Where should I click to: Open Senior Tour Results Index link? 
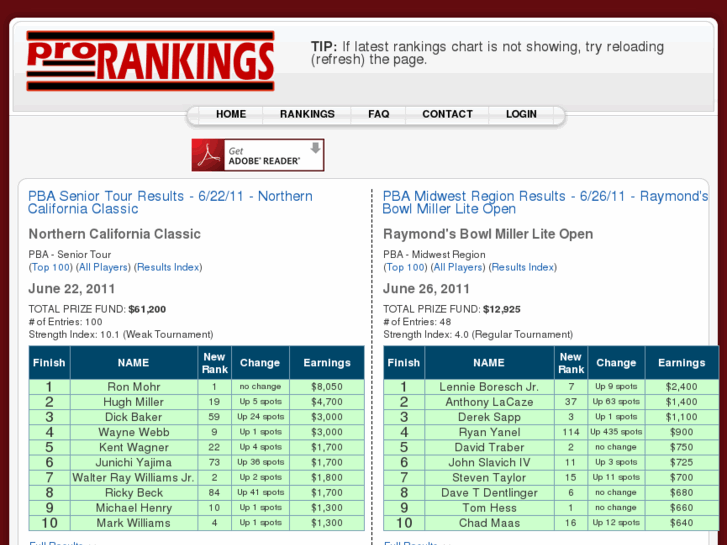168,267
